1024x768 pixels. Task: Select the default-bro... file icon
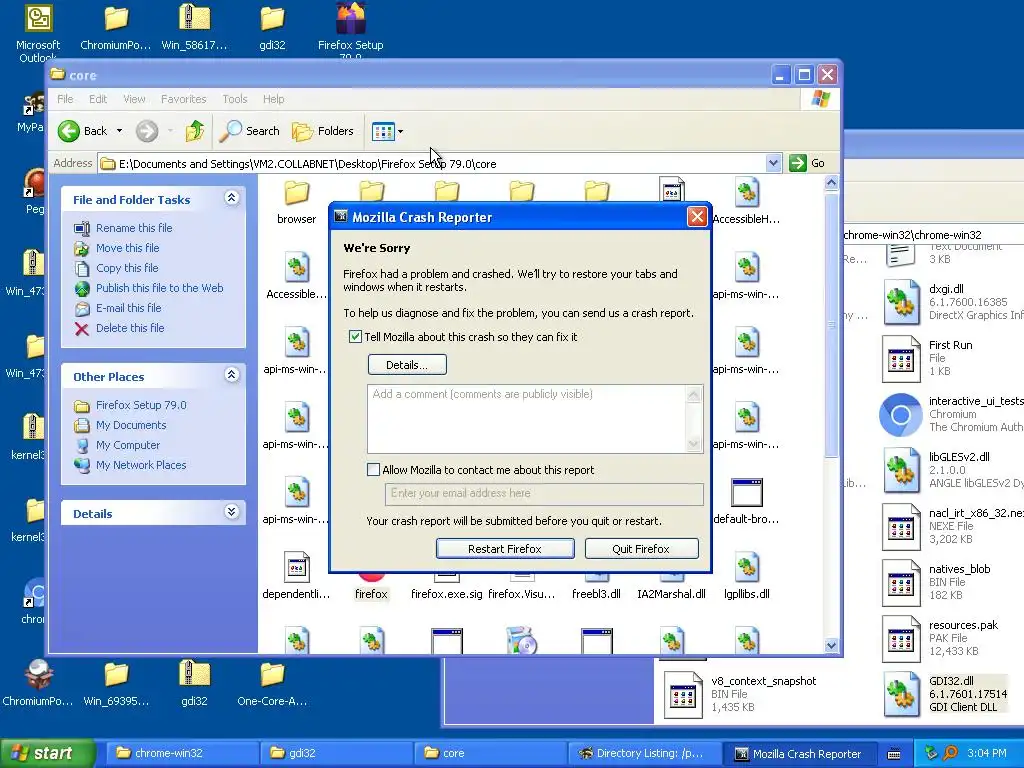[746, 492]
